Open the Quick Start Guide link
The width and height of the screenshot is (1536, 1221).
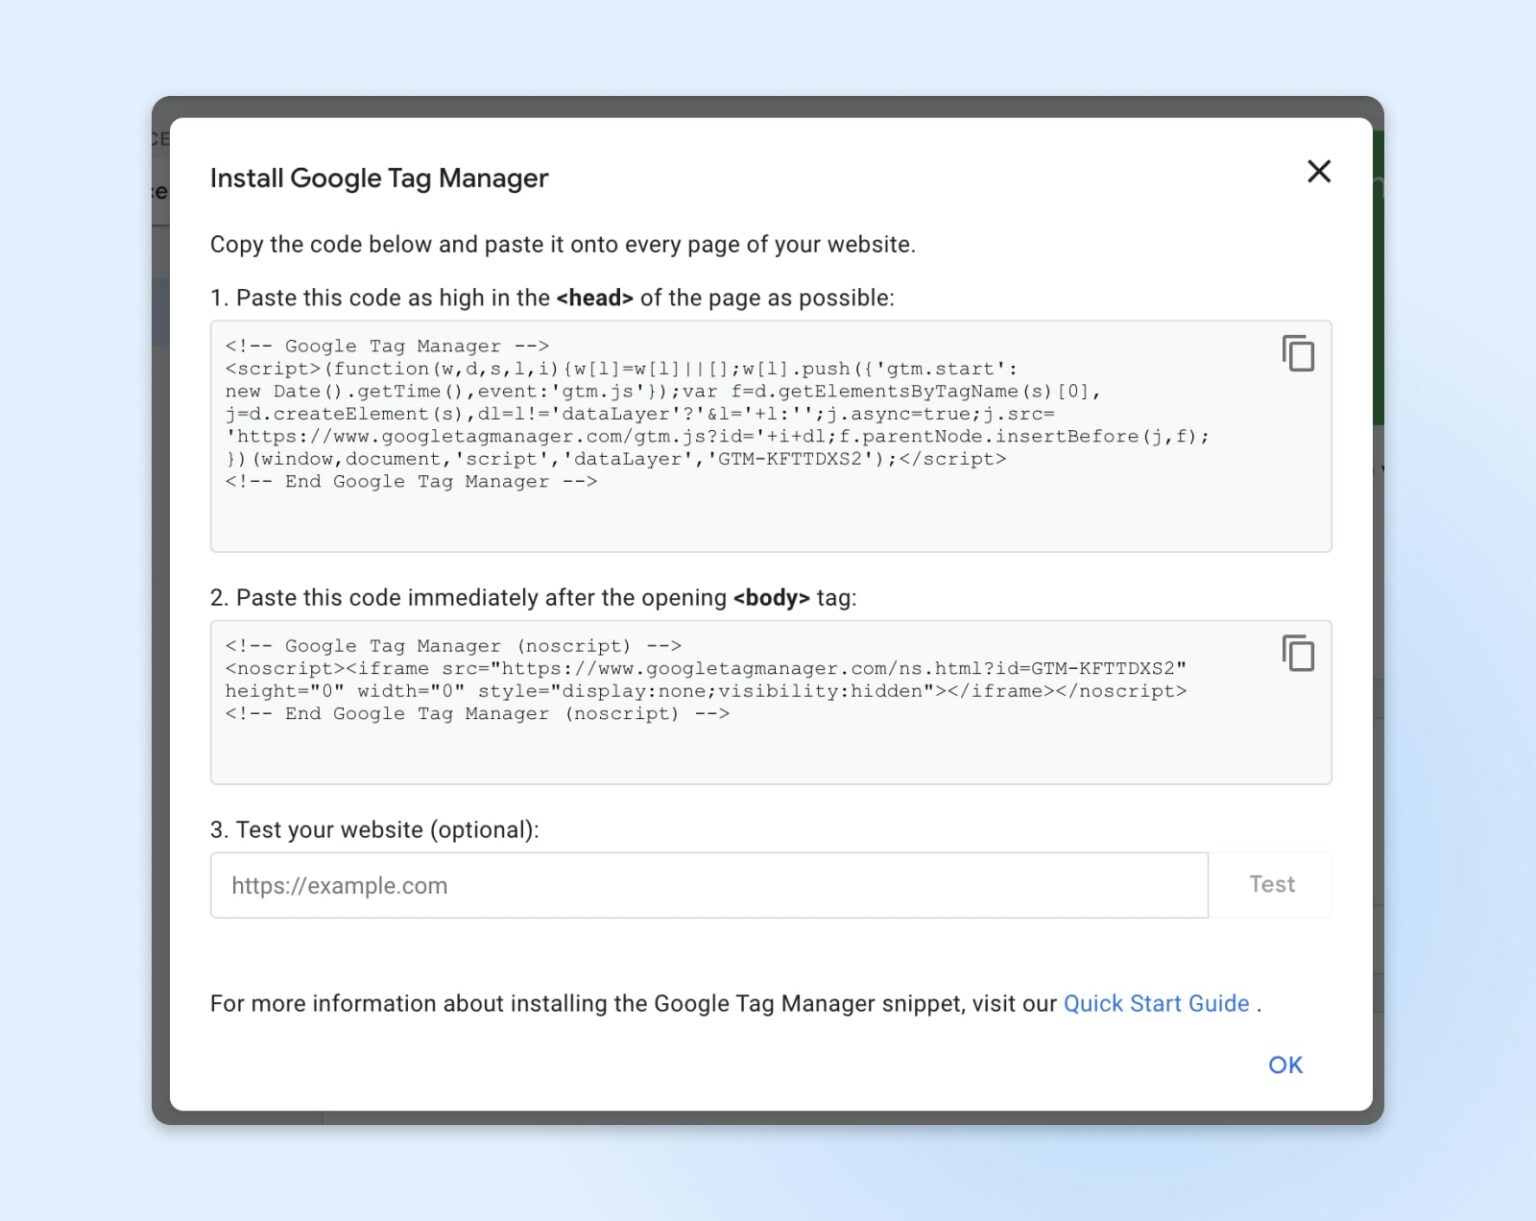pyautogui.click(x=1156, y=1004)
